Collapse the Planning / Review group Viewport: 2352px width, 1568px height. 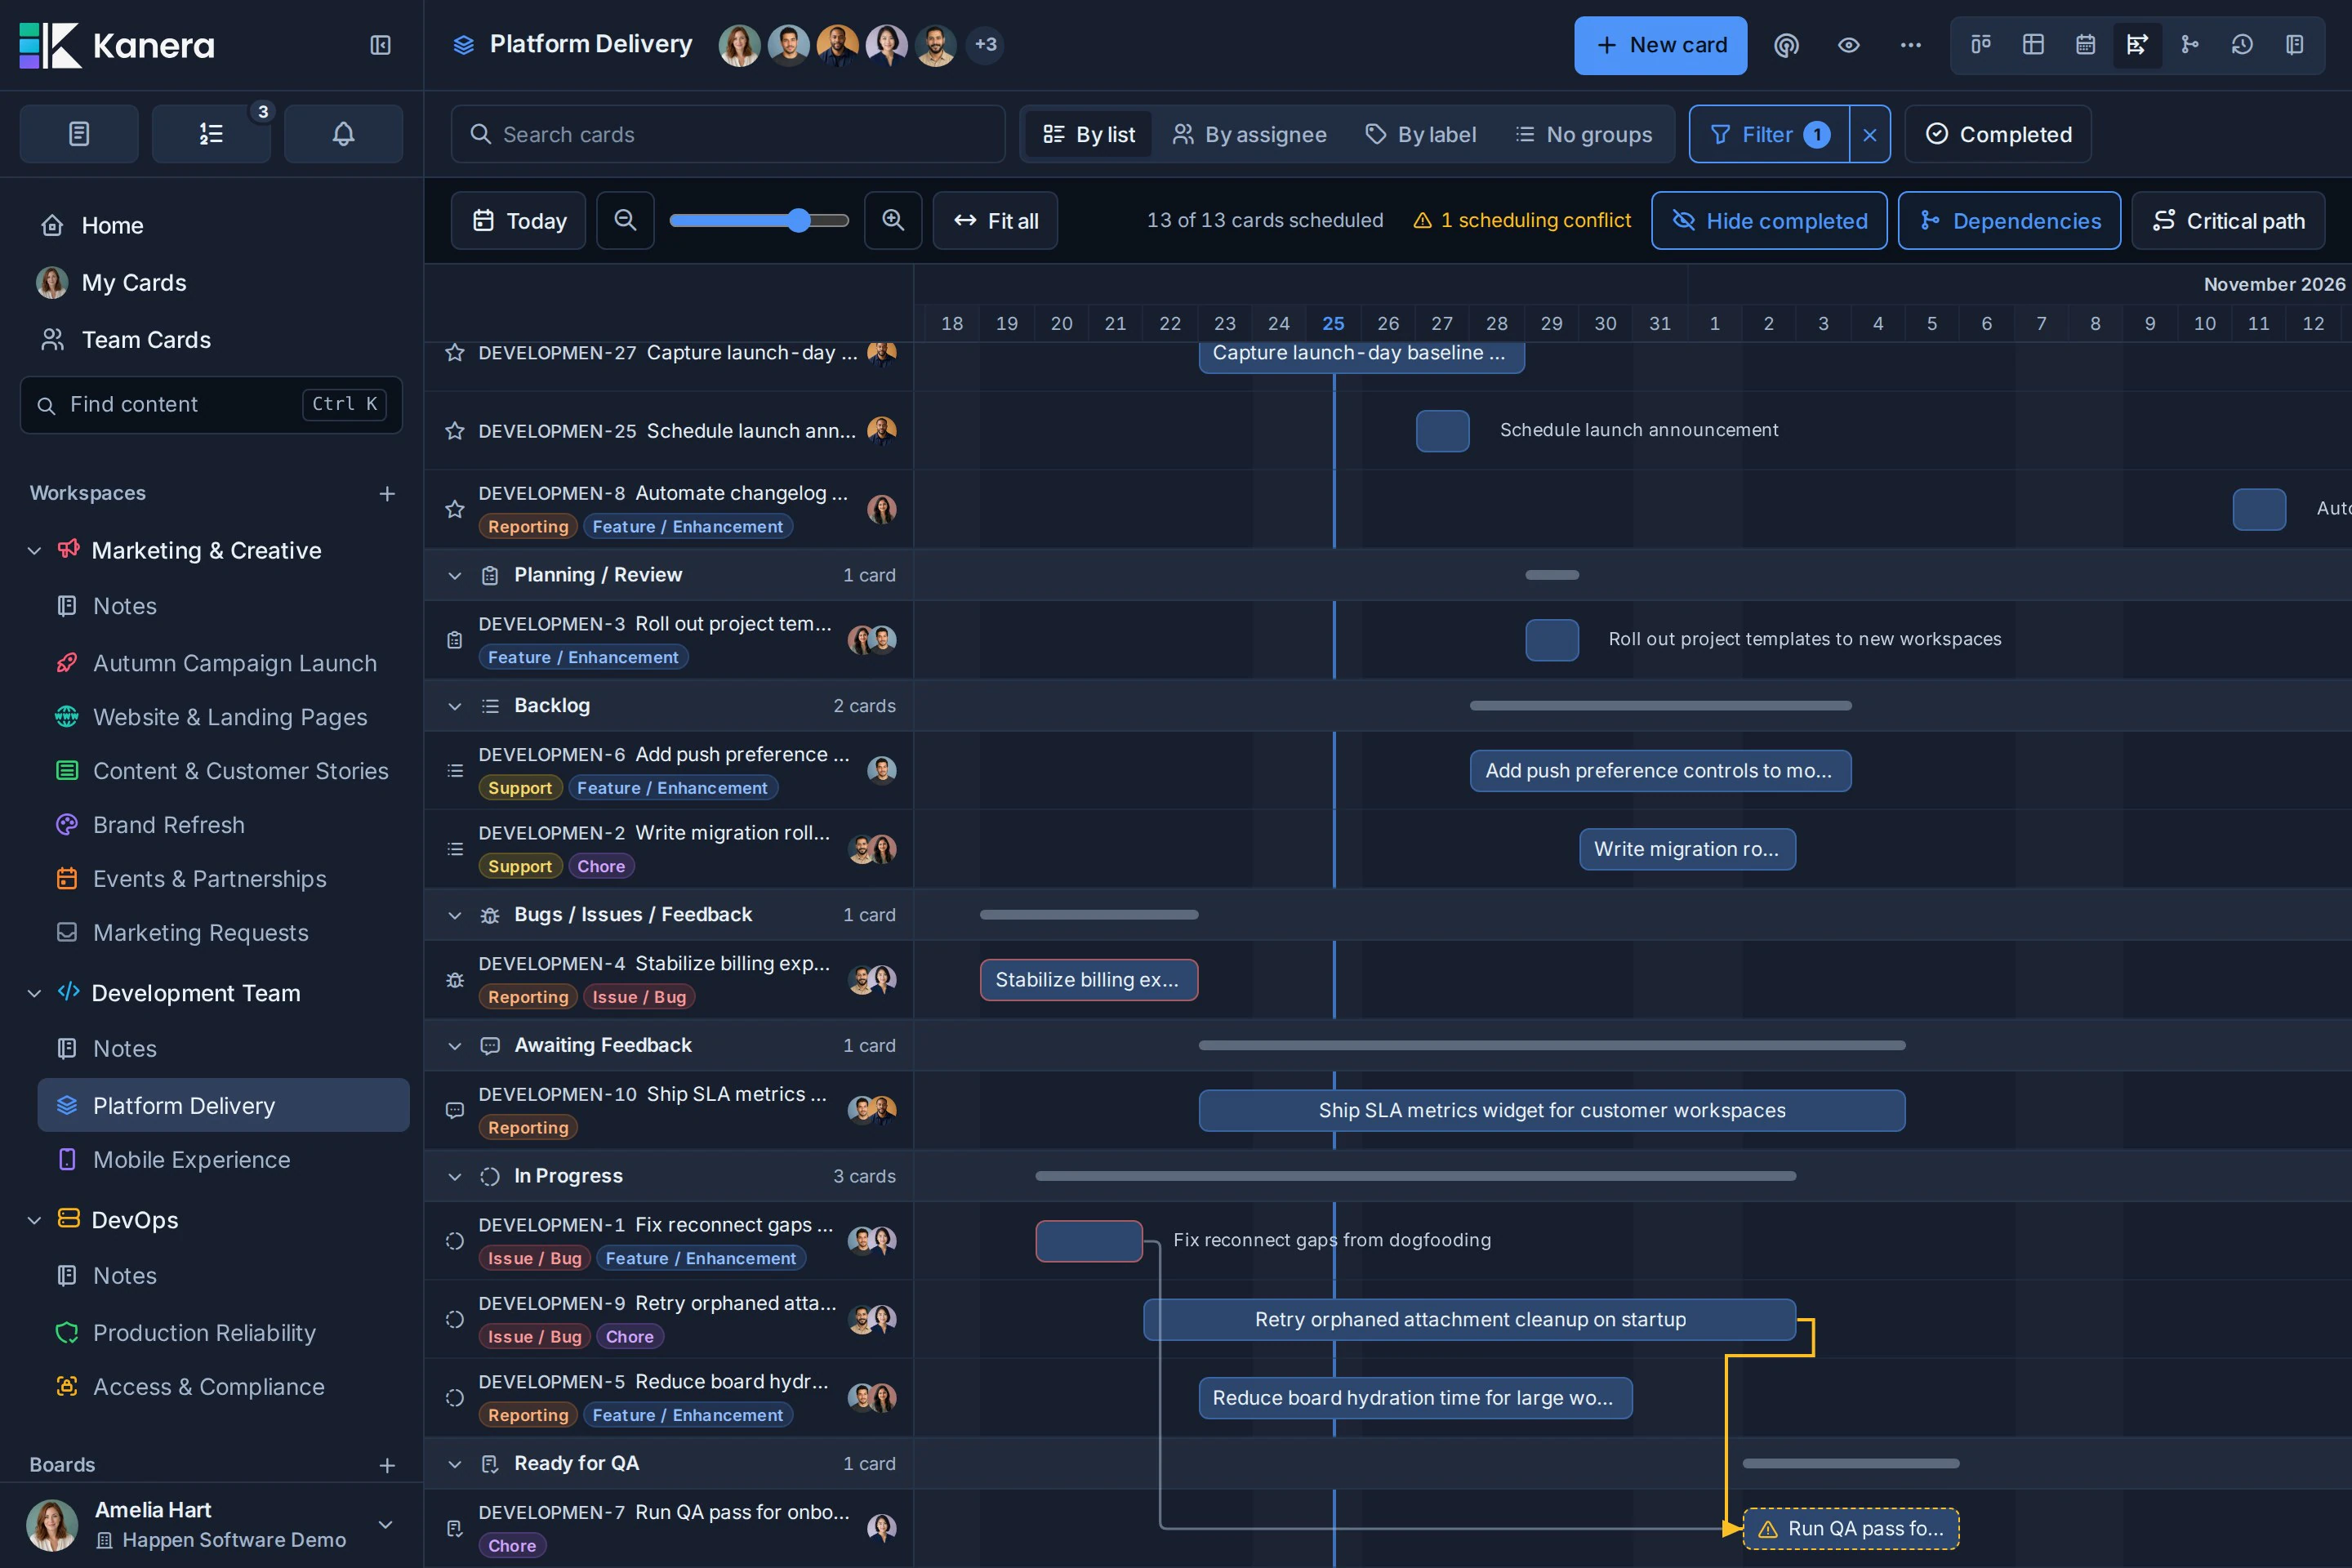[455, 576]
